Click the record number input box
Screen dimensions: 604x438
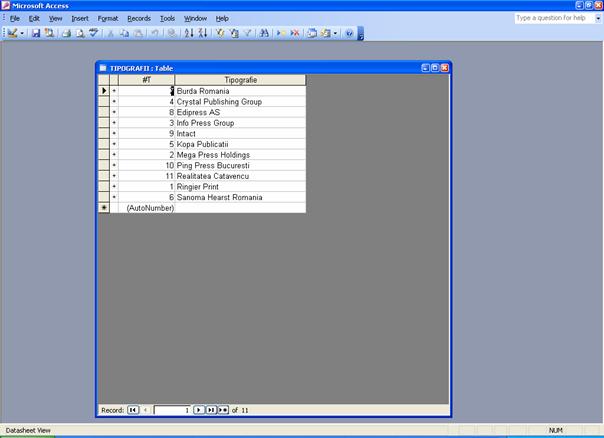coord(171,410)
